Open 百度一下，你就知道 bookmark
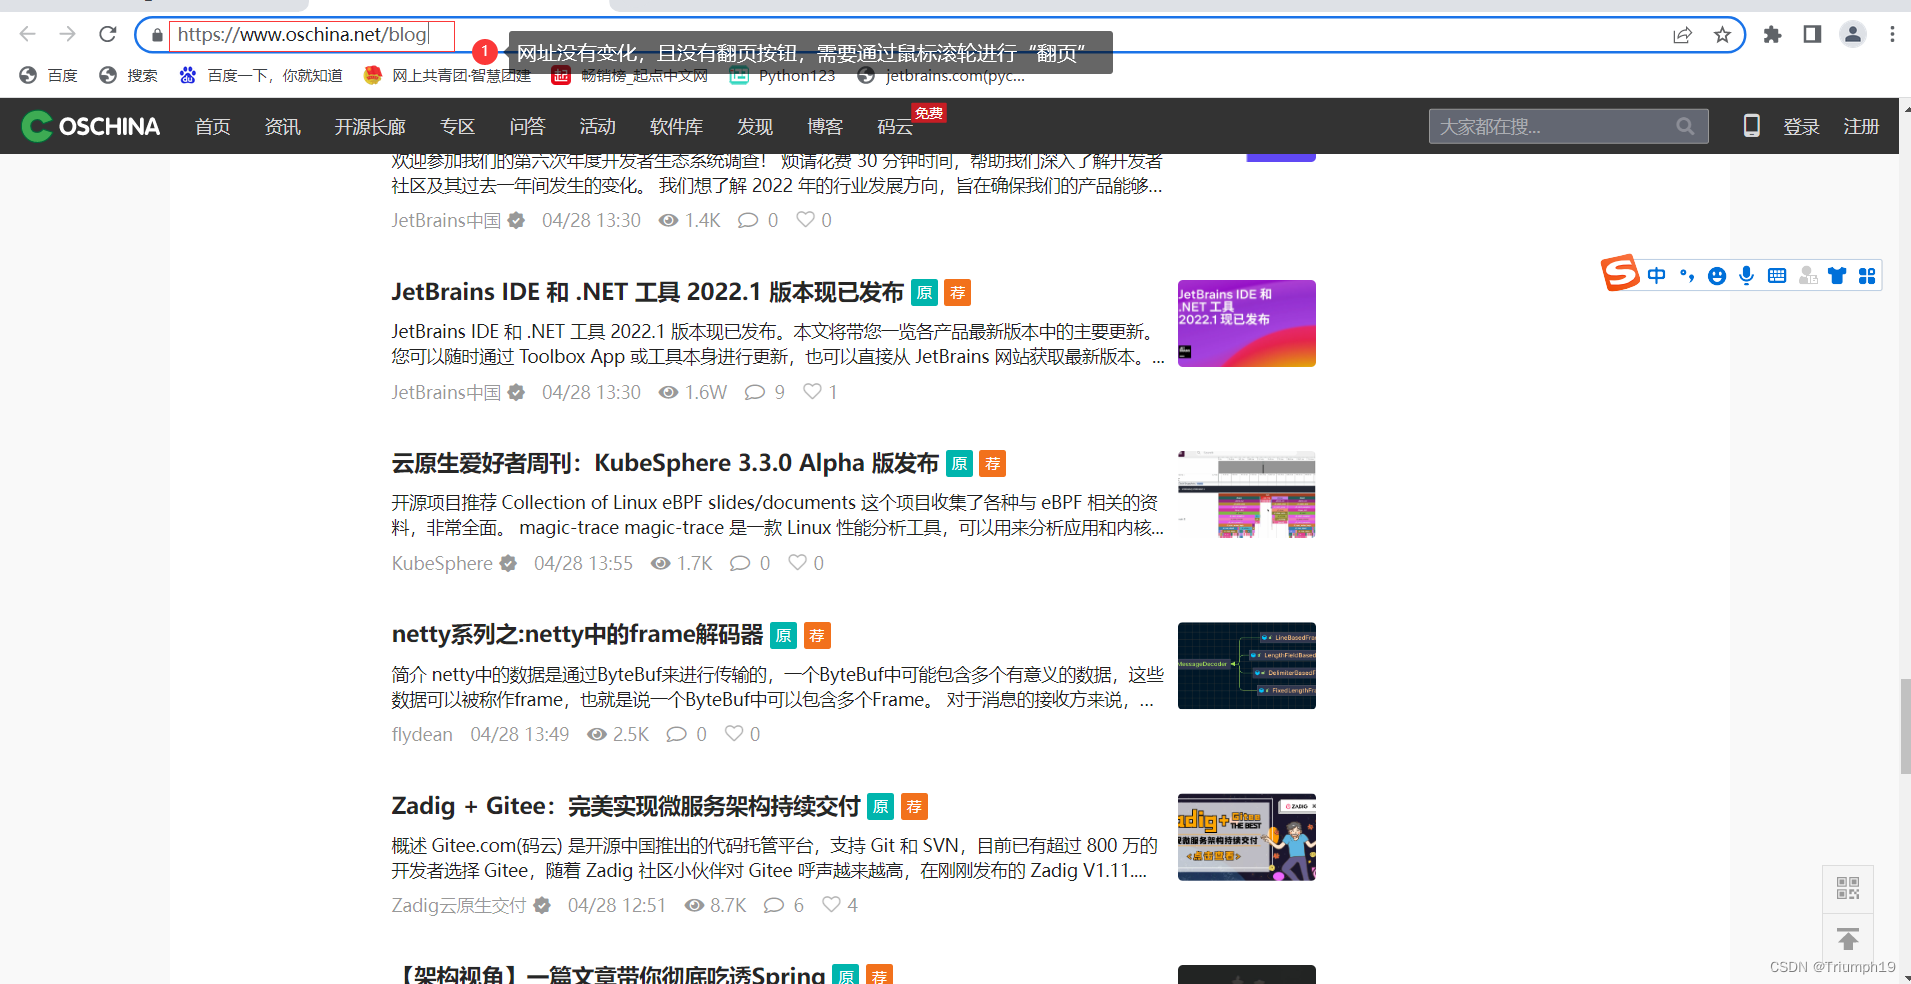 [x=261, y=75]
